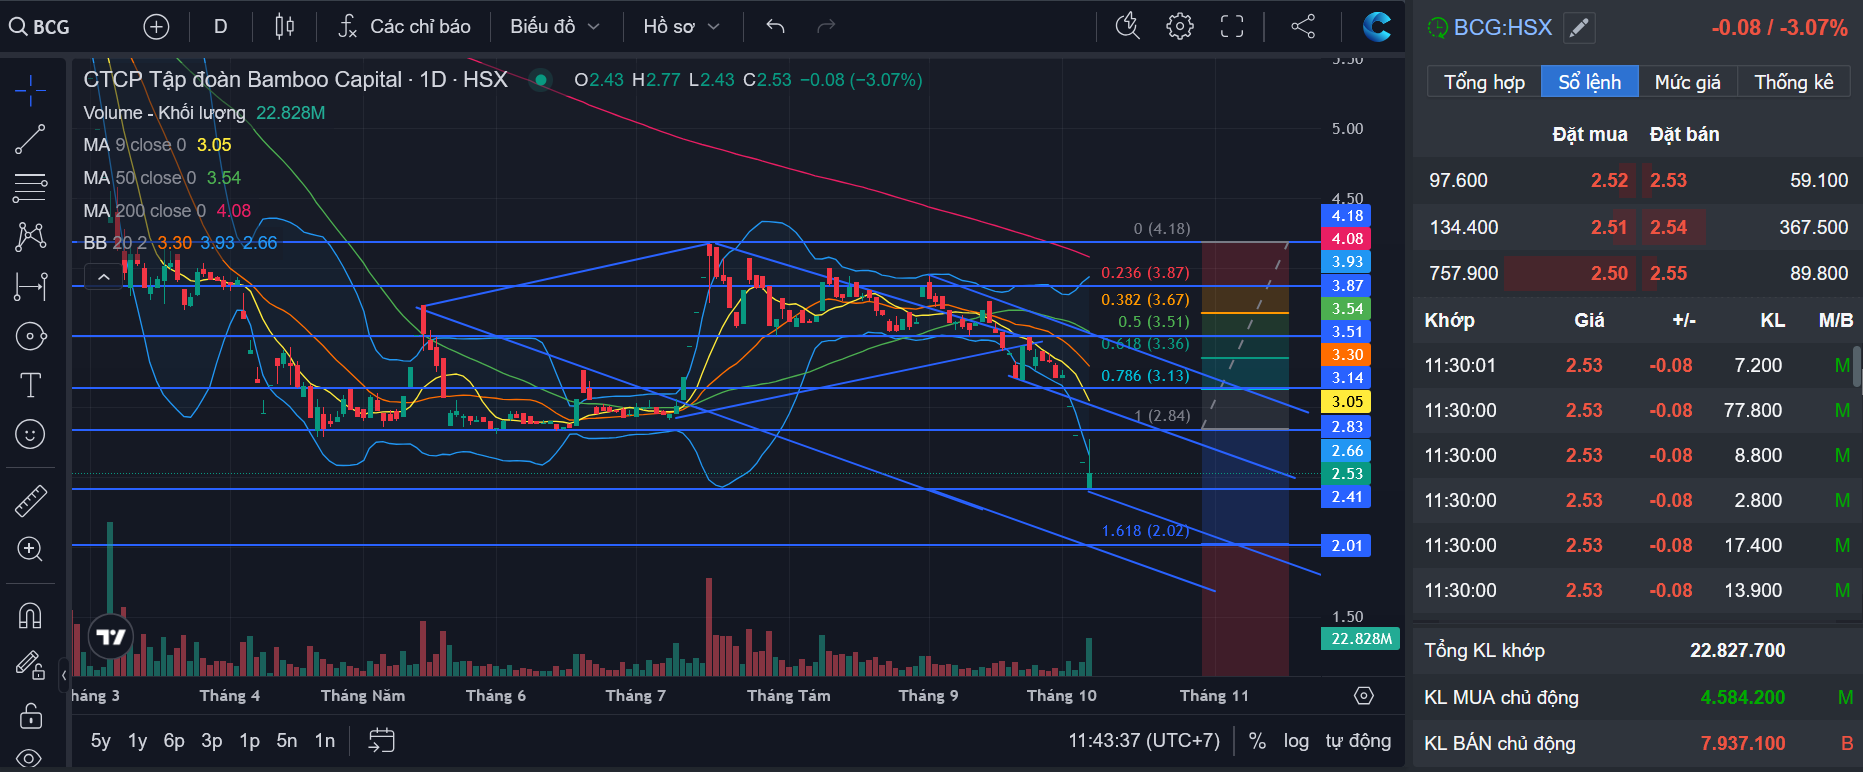Screen dimensions: 1863x772
Task: Select the text annotation tool
Action: click(x=30, y=385)
